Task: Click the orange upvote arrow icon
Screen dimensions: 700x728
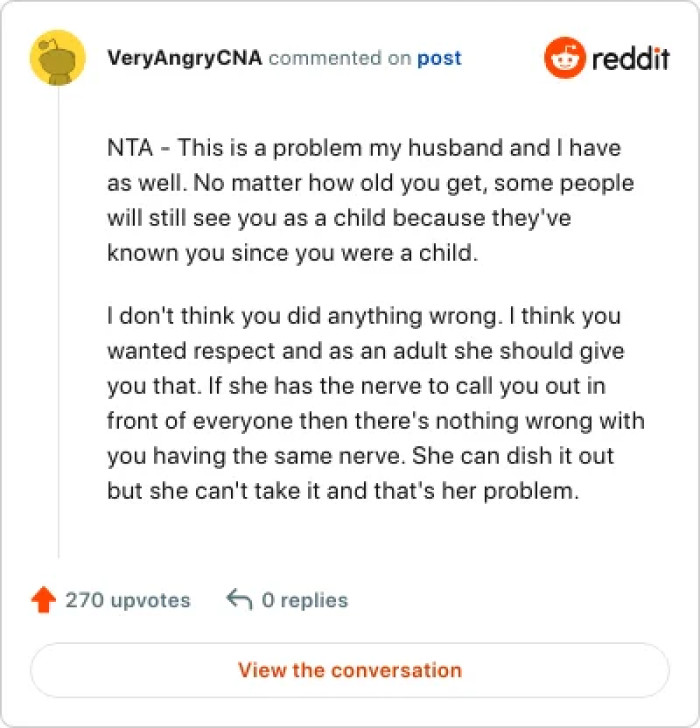Action: 43,600
